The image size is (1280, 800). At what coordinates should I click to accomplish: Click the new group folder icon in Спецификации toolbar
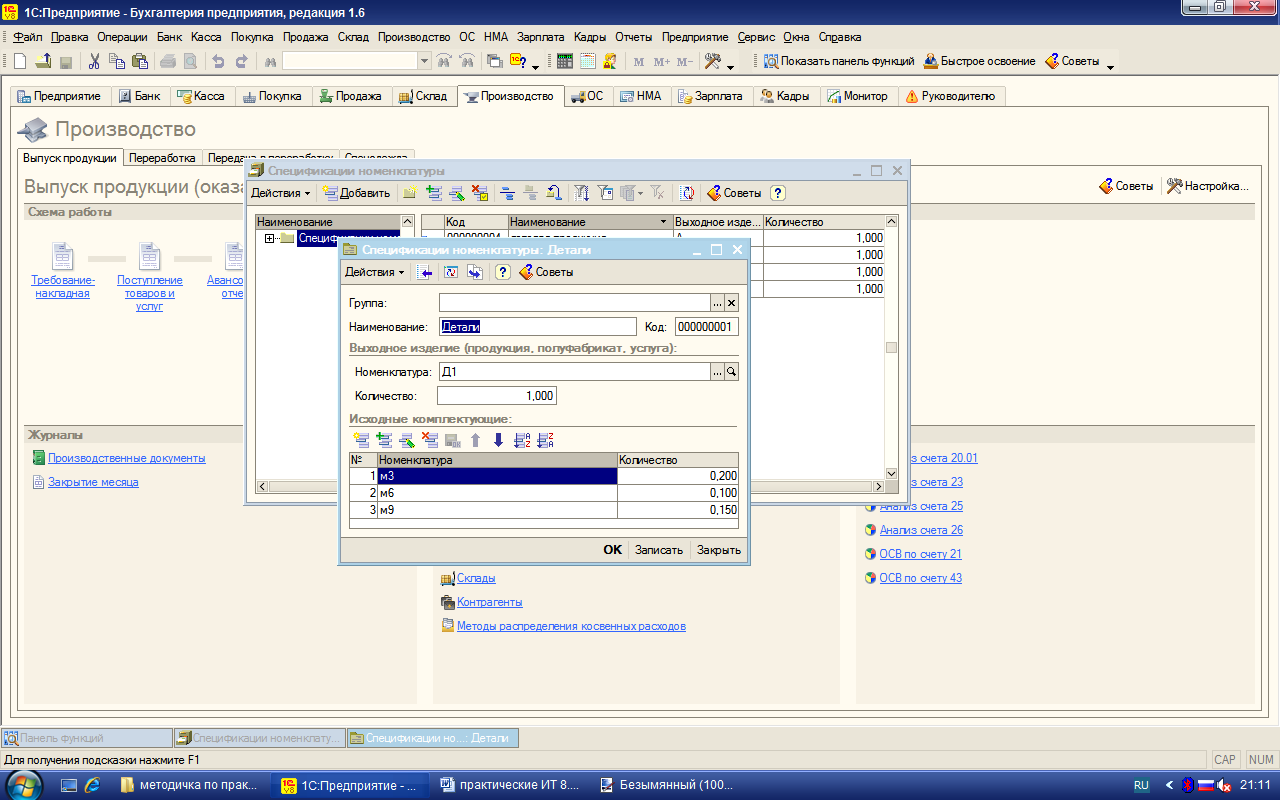point(408,193)
